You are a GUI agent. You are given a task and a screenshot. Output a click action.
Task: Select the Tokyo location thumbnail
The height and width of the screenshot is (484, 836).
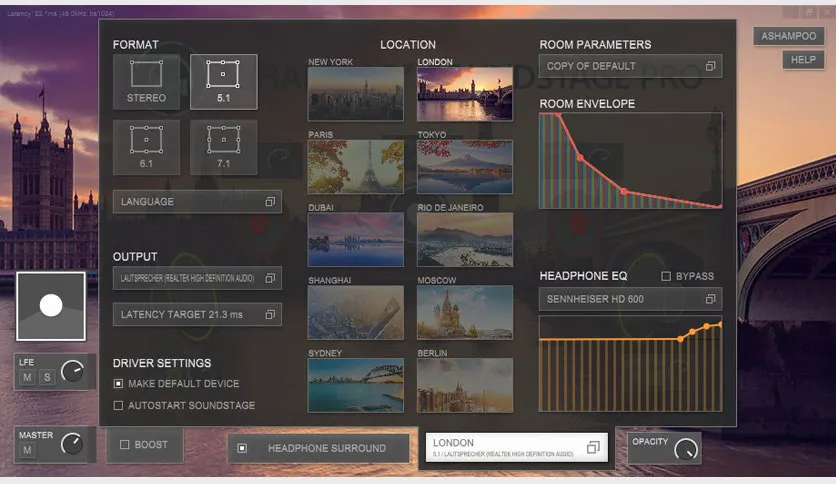[464, 166]
